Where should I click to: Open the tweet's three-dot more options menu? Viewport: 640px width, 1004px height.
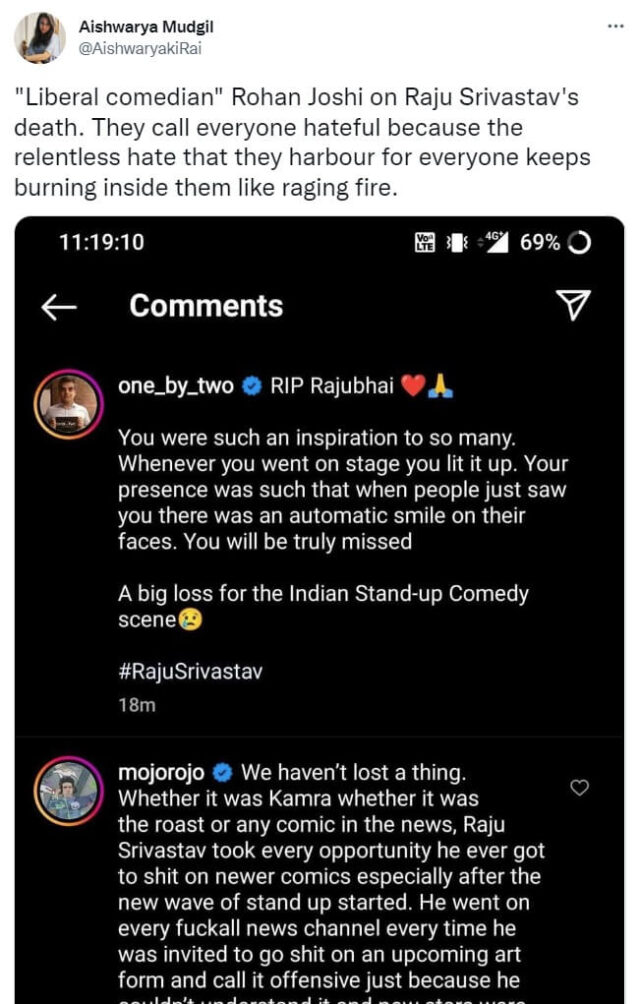[615, 25]
